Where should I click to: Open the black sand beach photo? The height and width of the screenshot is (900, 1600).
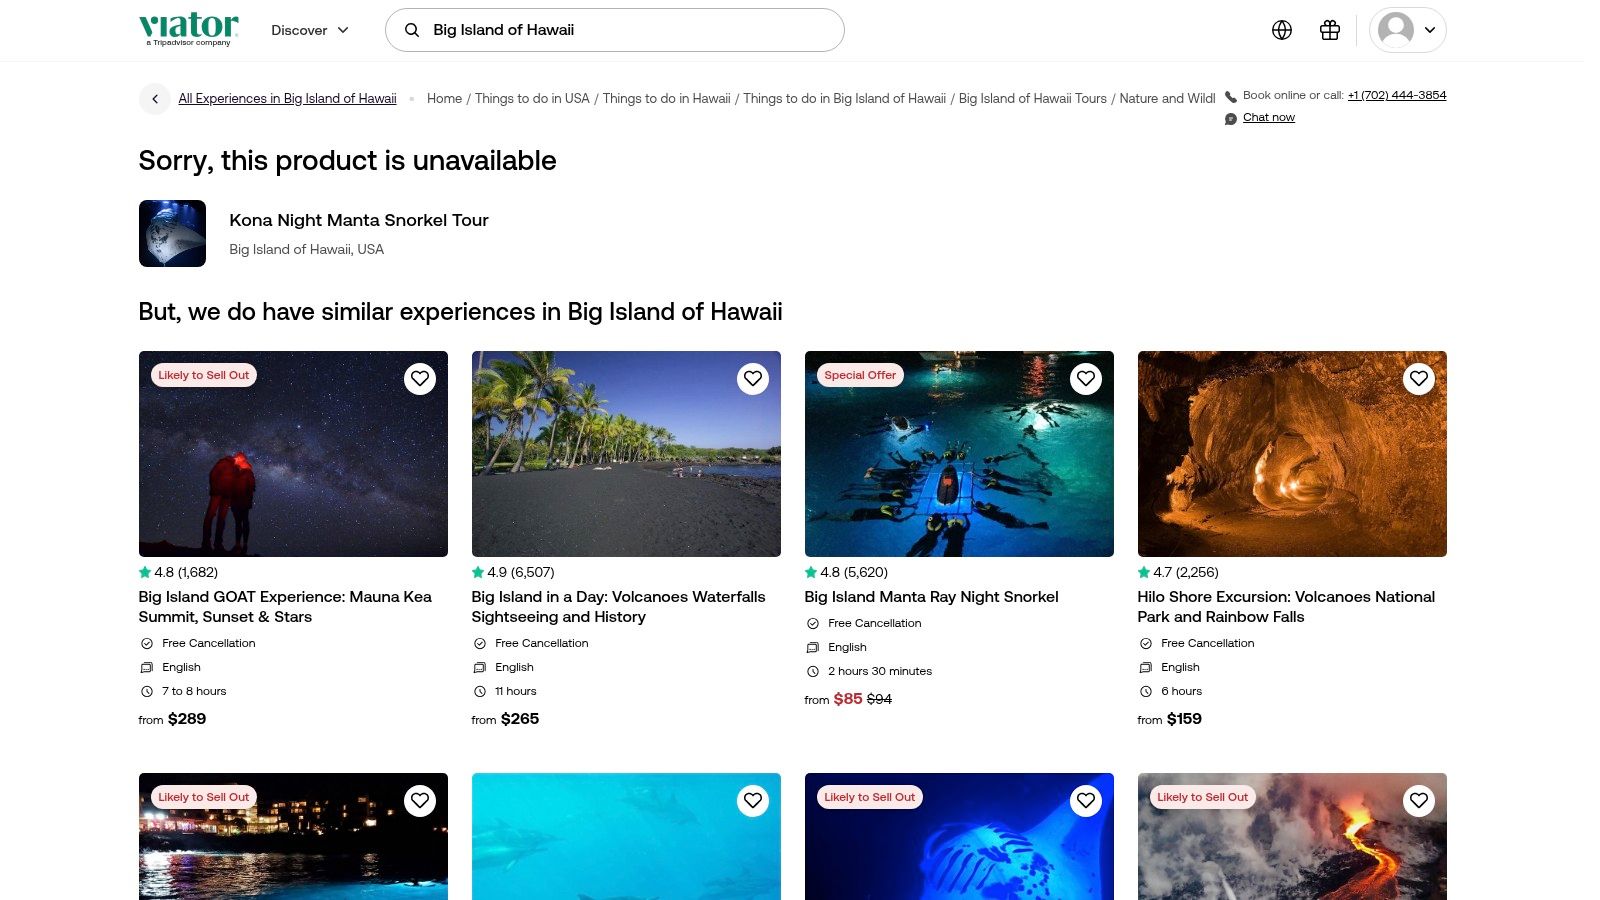click(x=626, y=454)
